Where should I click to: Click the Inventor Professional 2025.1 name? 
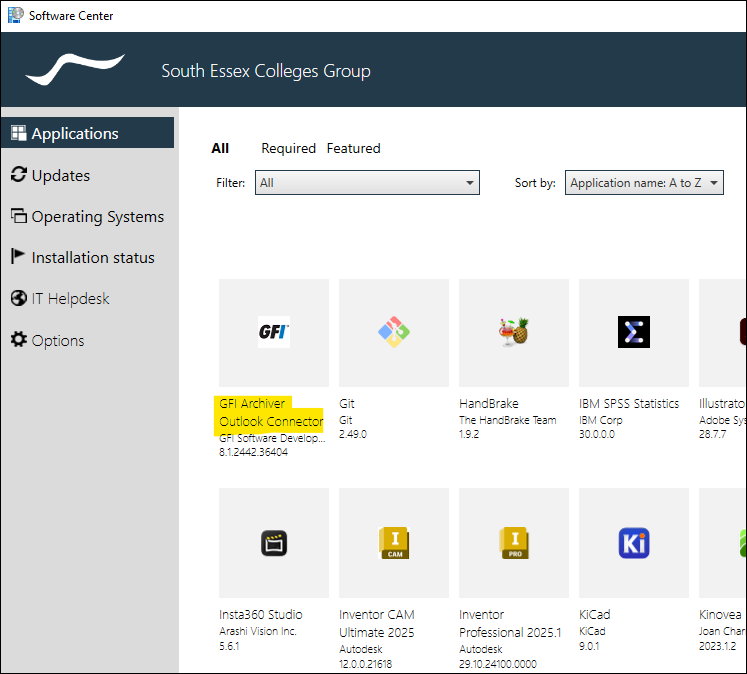pos(510,624)
